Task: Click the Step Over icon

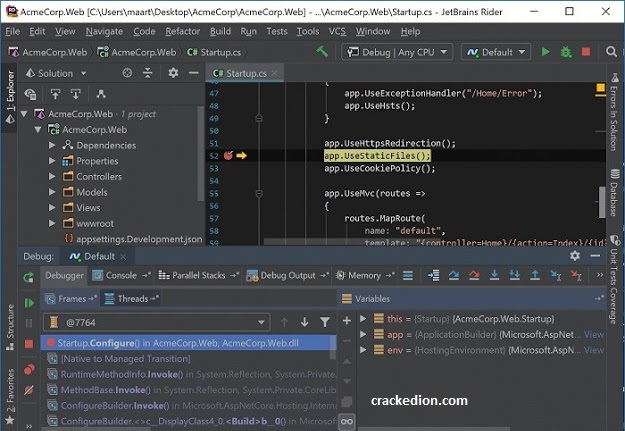Action: [x=454, y=275]
